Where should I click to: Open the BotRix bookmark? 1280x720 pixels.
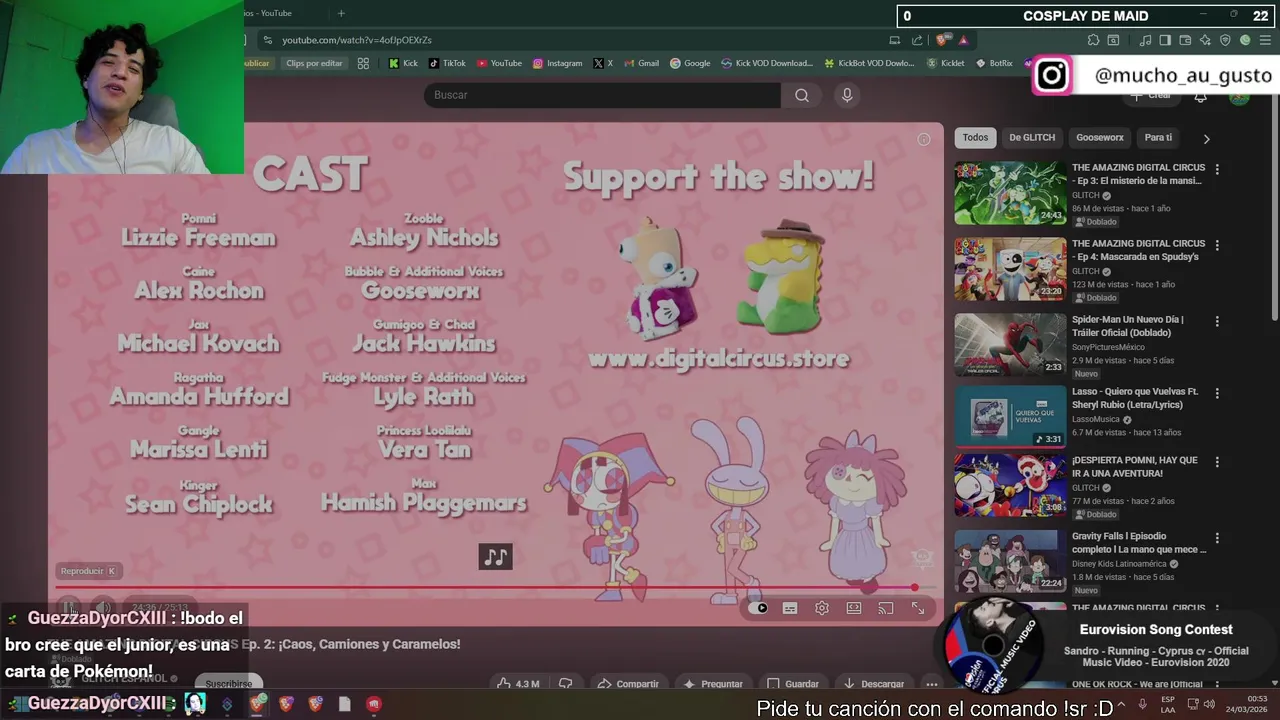coord(994,63)
